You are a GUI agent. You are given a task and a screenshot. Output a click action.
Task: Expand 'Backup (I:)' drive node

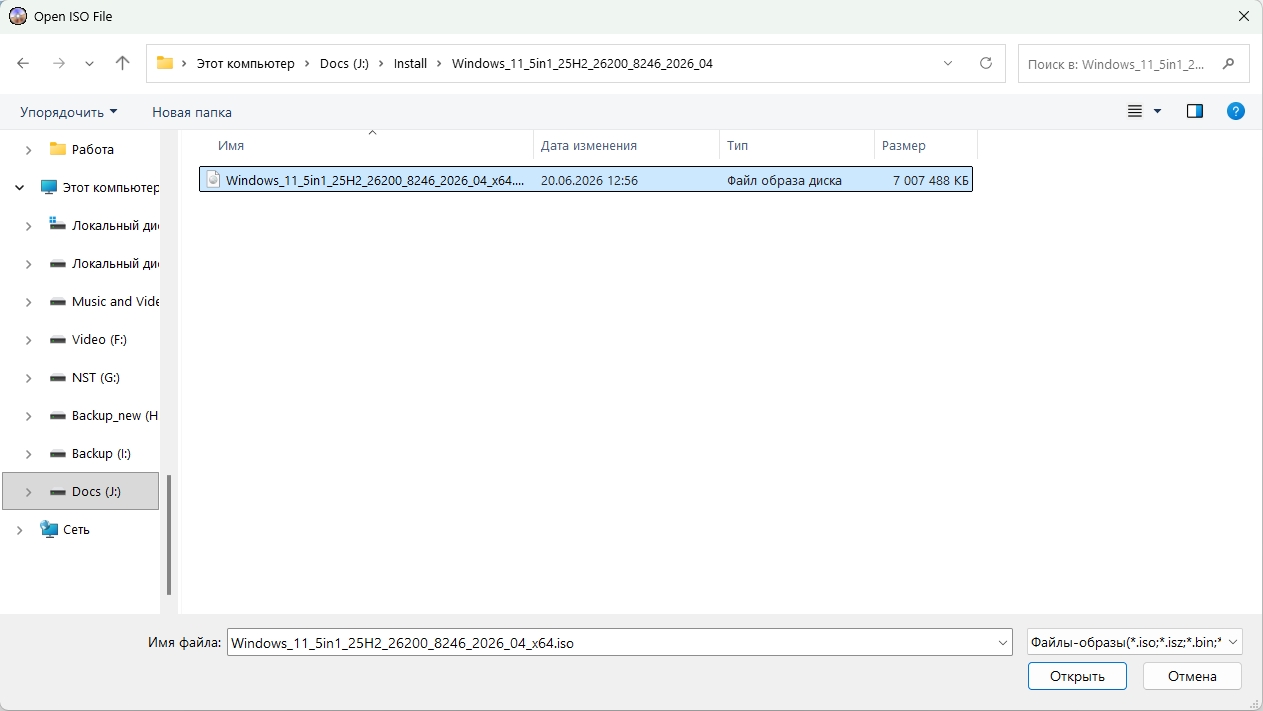[x=28, y=453]
